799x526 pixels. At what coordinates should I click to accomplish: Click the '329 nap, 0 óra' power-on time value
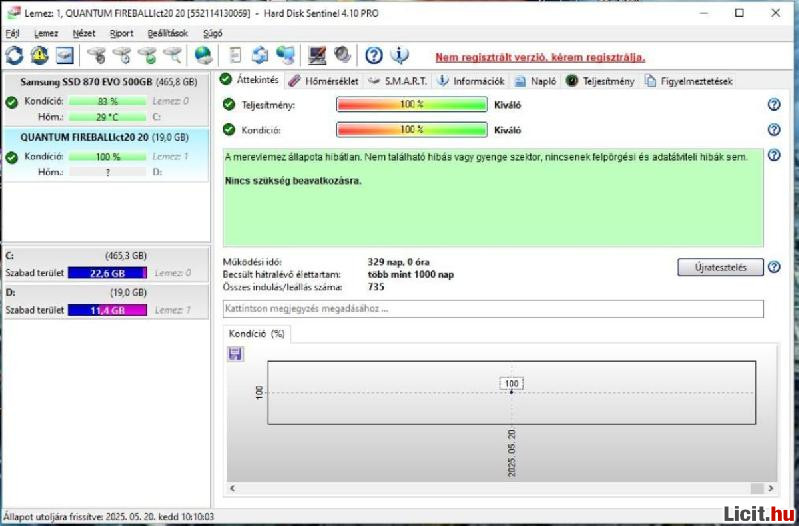pos(398,262)
